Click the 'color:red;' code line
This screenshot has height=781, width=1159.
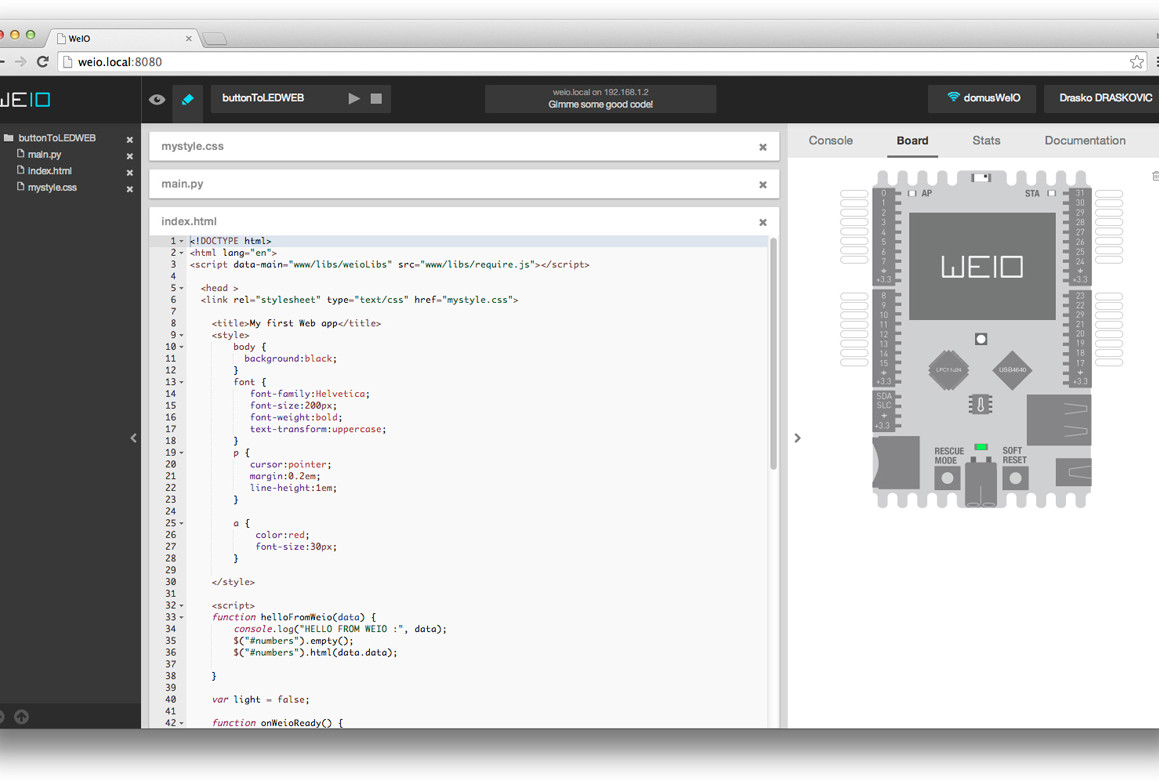click(x=282, y=535)
